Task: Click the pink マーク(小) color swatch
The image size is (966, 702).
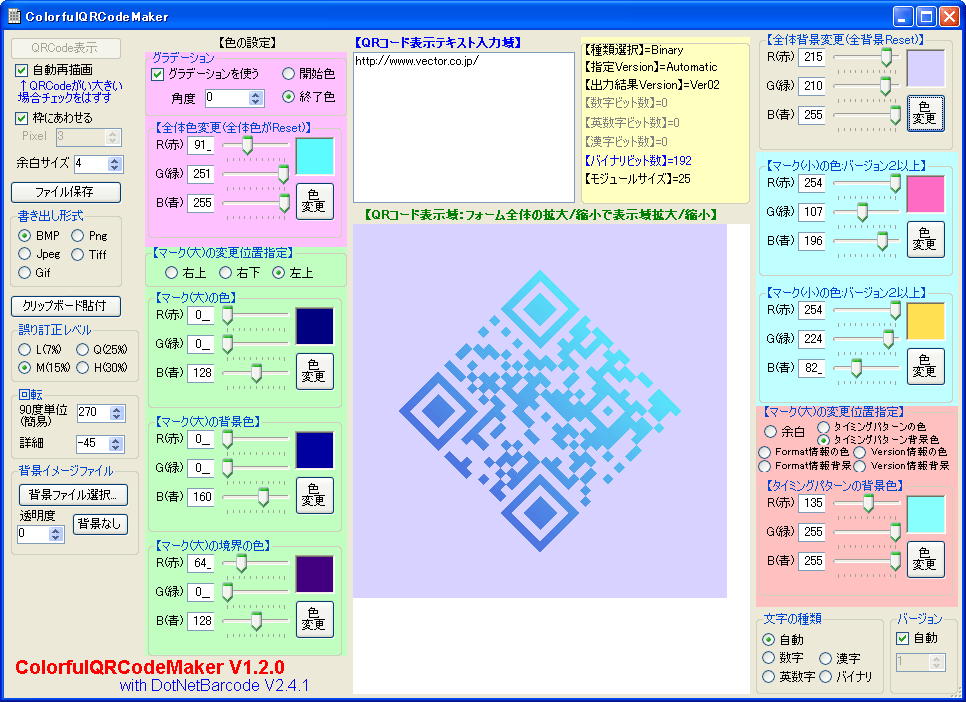Action: coord(925,194)
